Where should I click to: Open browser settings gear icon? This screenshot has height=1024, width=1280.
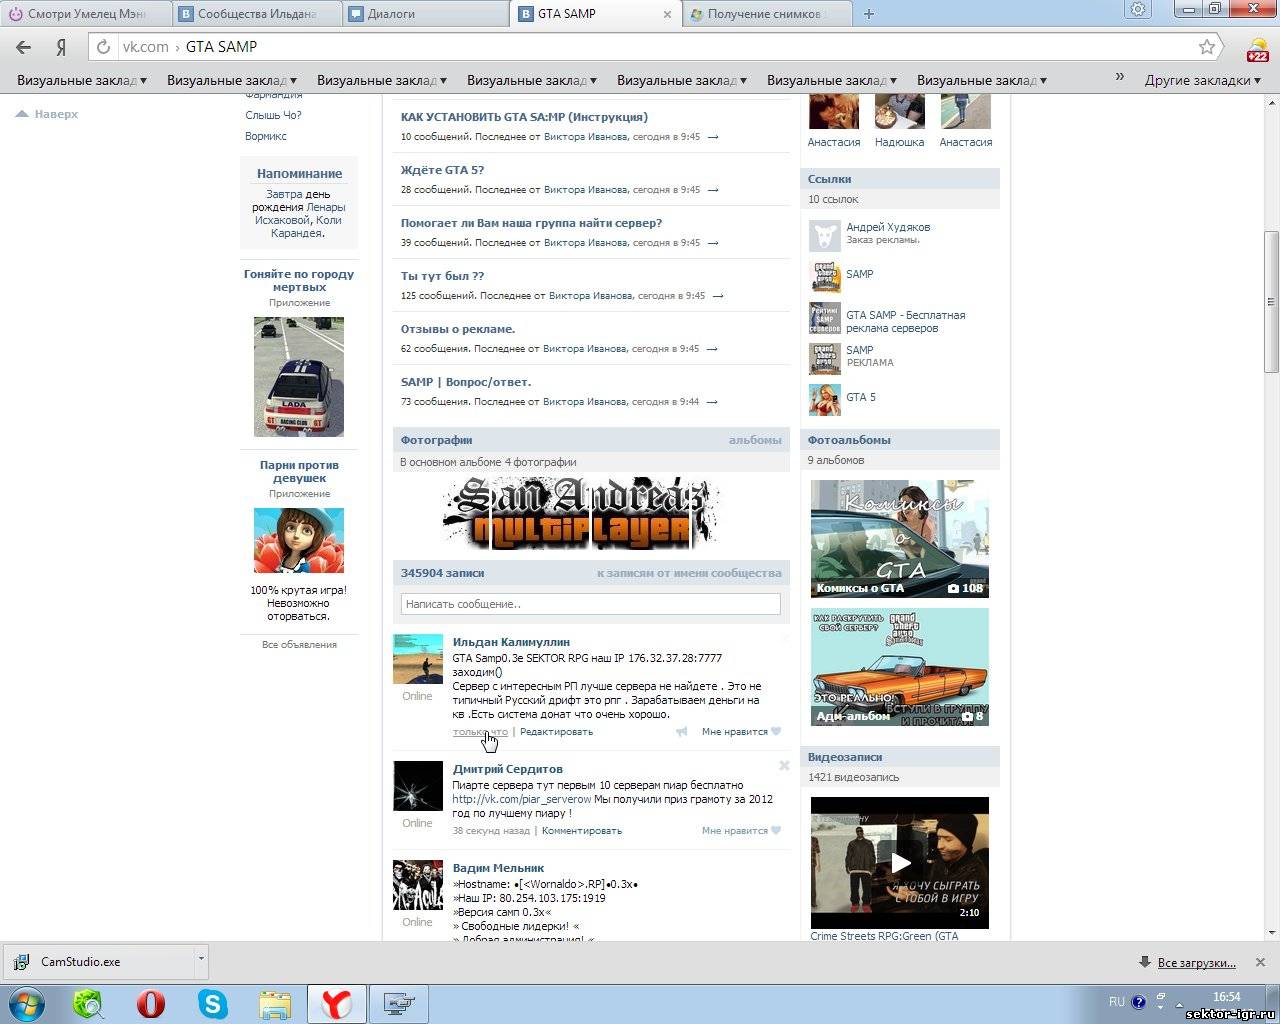[x=1138, y=10]
